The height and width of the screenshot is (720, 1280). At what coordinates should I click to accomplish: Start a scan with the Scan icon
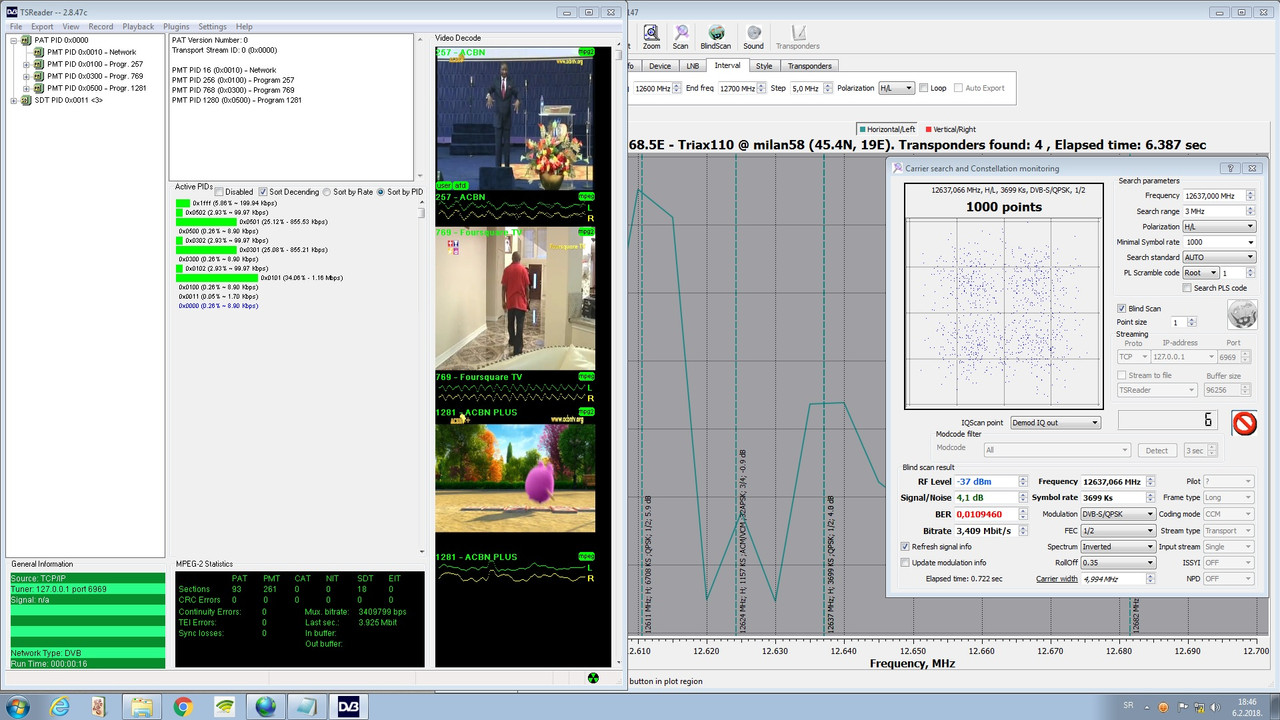click(x=680, y=37)
